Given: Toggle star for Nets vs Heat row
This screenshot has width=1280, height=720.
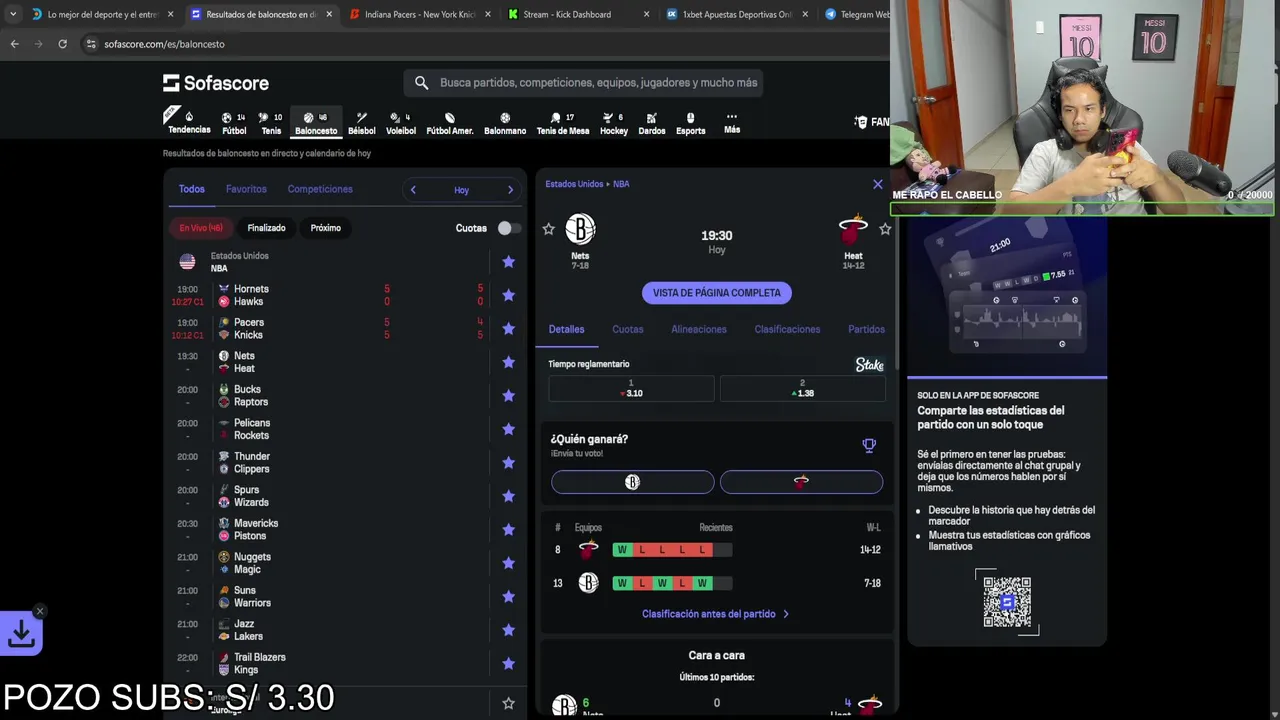Looking at the screenshot, I should click(508, 362).
